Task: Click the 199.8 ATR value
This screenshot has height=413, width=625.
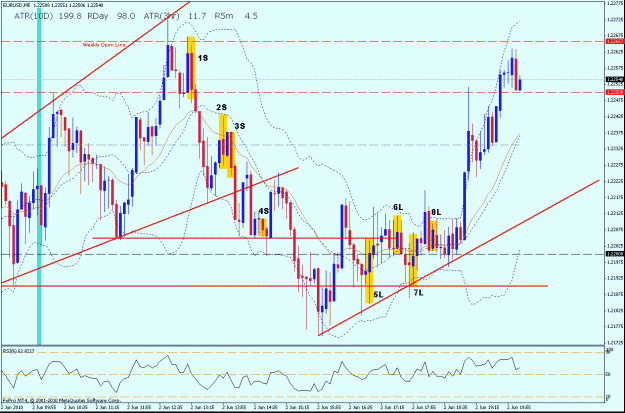Action: [72, 16]
